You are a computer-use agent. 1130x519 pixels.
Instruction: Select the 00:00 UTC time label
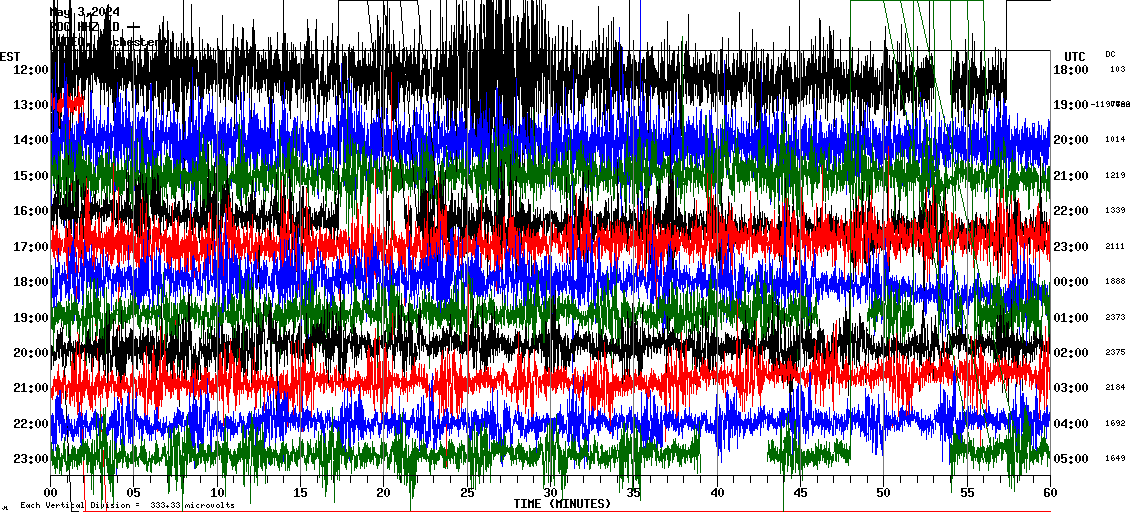[1071, 282]
